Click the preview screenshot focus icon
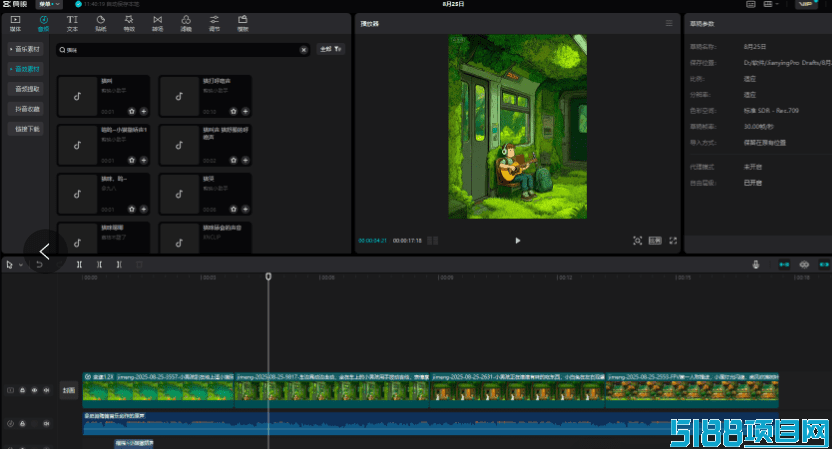Viewport: 832px width, 449px height. click(x=637, y=240)
